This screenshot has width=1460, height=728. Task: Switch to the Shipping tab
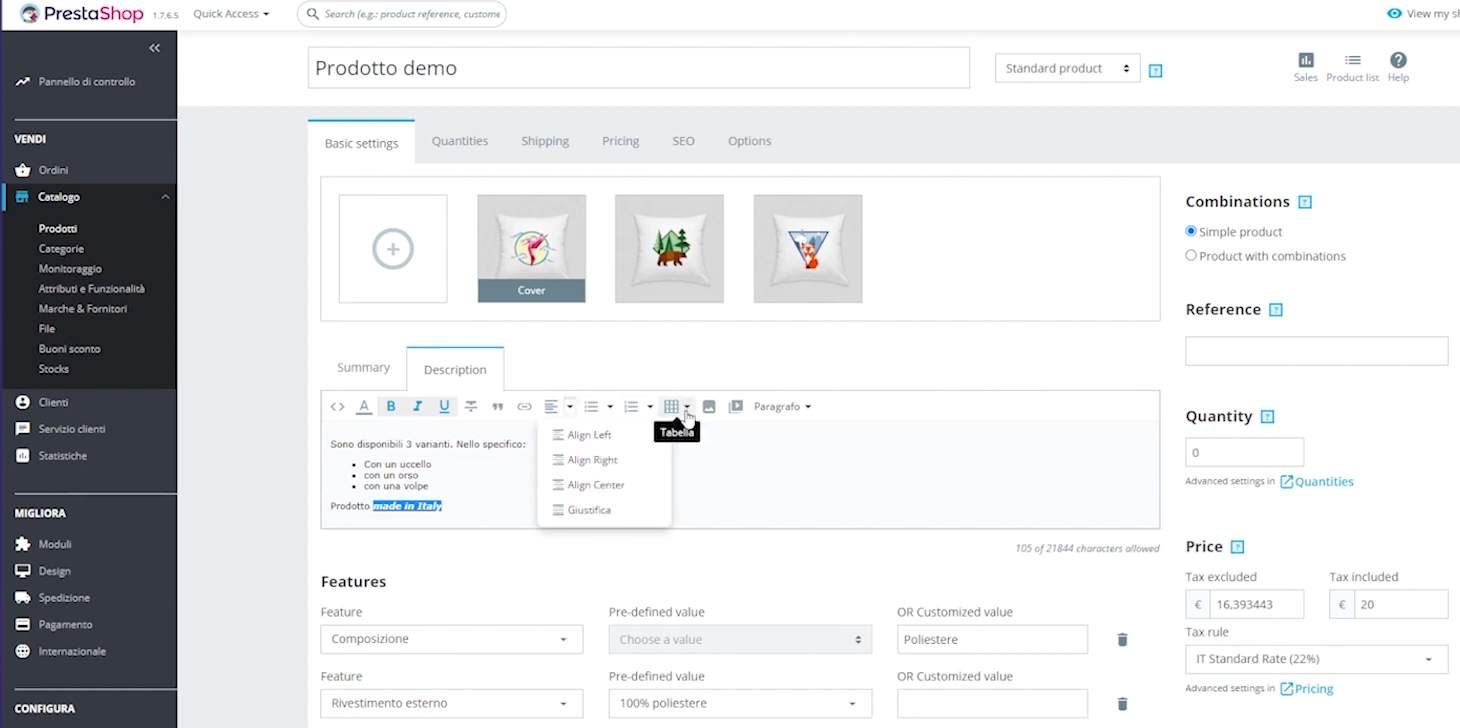(545, 141)
